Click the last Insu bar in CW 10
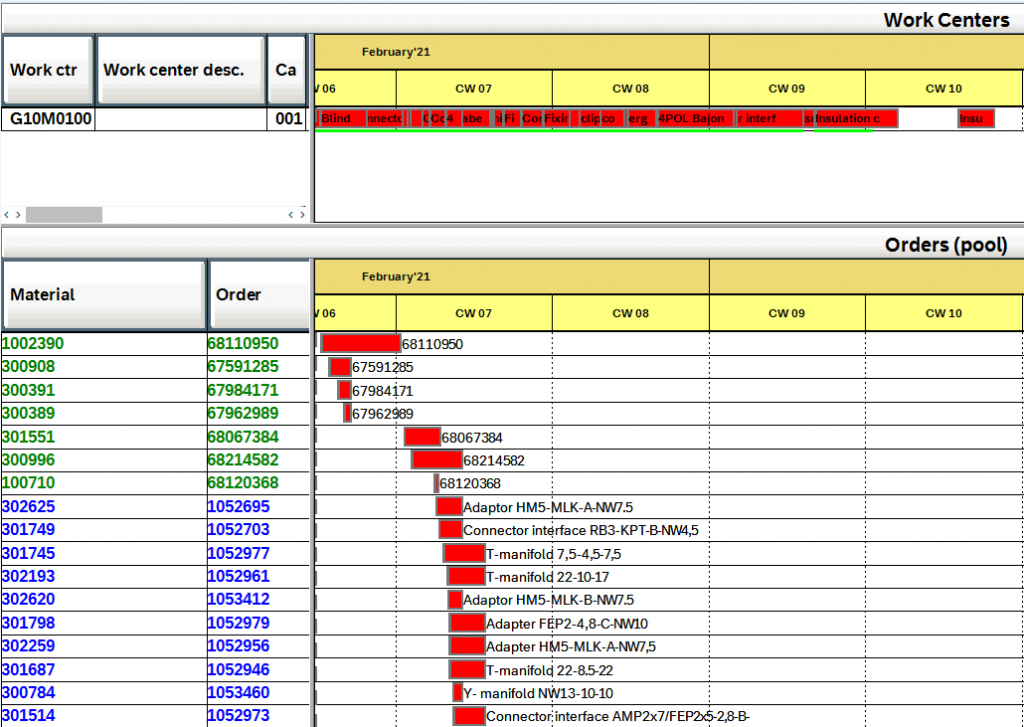Viewport: 1024px width, 727px height. click(975, 119)
